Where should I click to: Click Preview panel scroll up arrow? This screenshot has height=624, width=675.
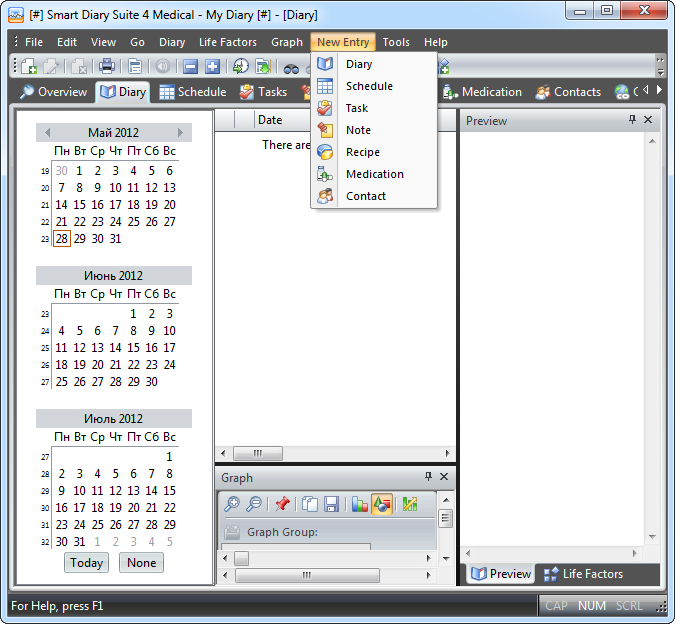[652, 141]
